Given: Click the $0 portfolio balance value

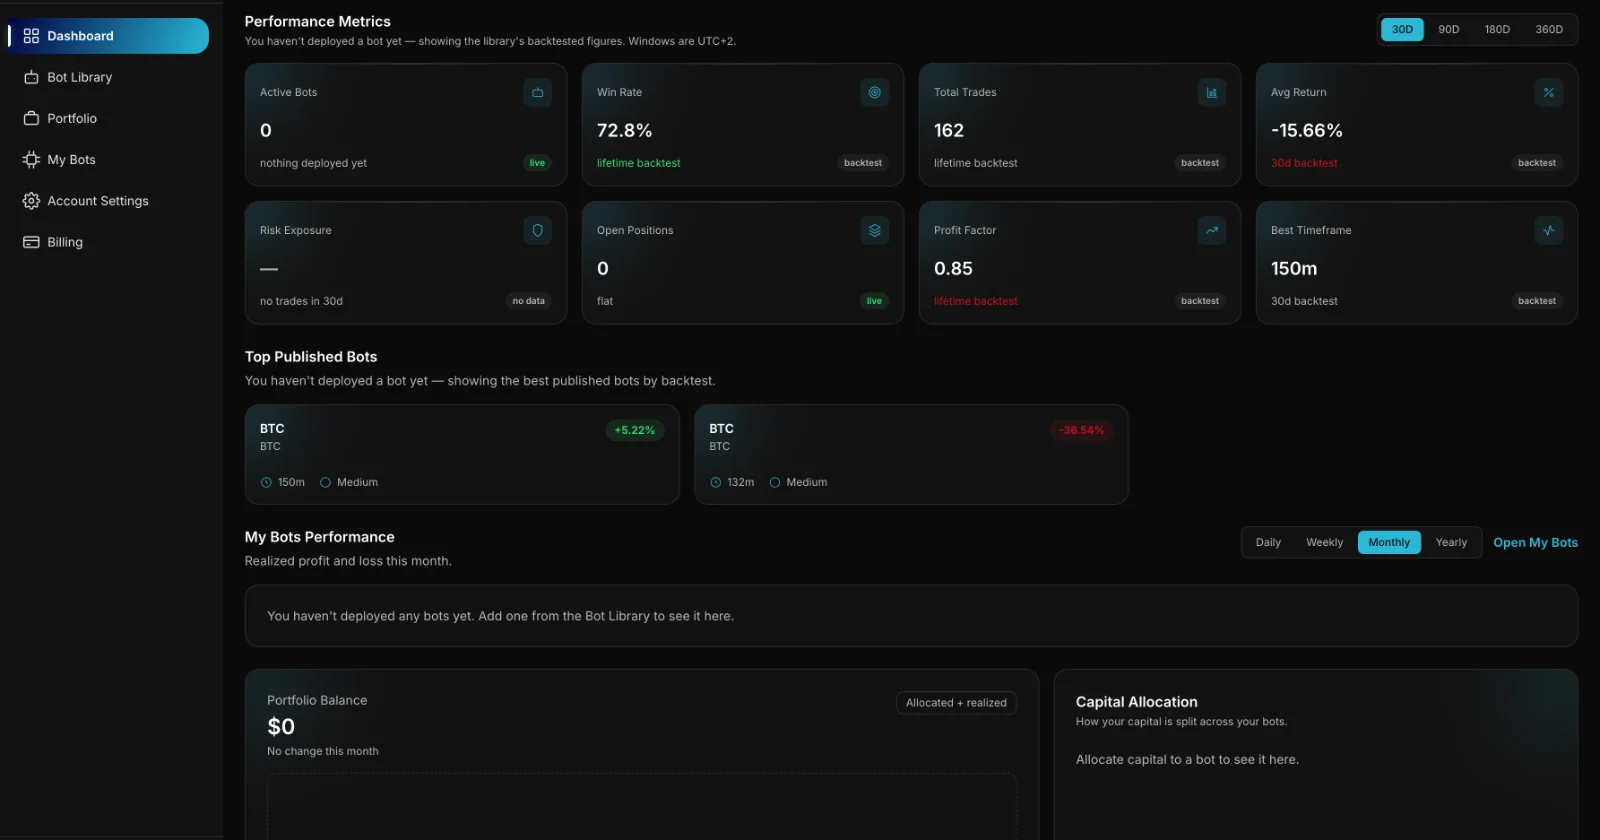Looking at the screenshot, I should [281, 727].
